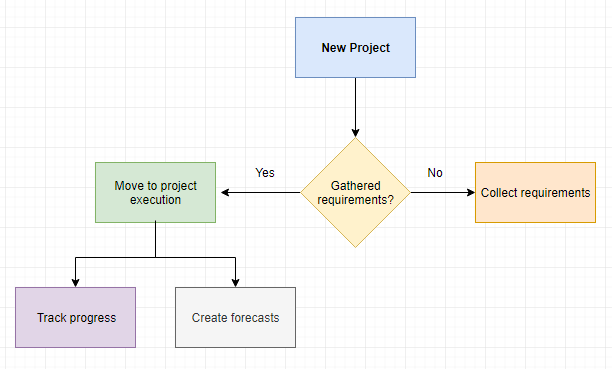
Task: Click the Collect requirements box
Action: click(535, 193)
